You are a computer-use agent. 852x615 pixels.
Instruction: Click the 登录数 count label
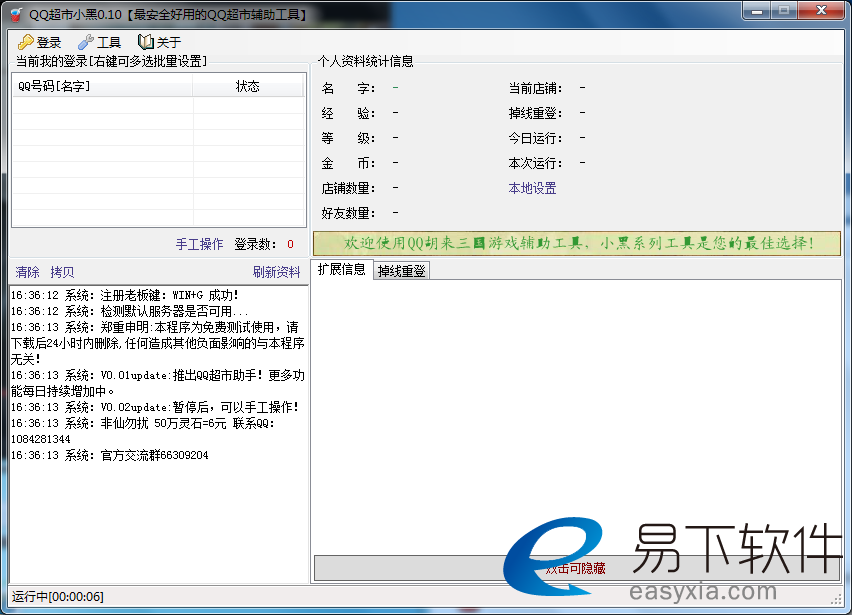(x=255, y=244)
